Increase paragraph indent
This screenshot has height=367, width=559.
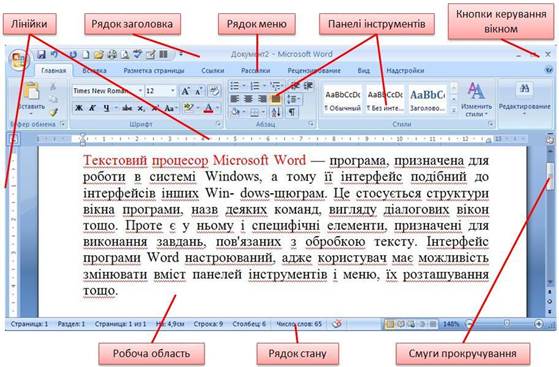tap(308, 86)
